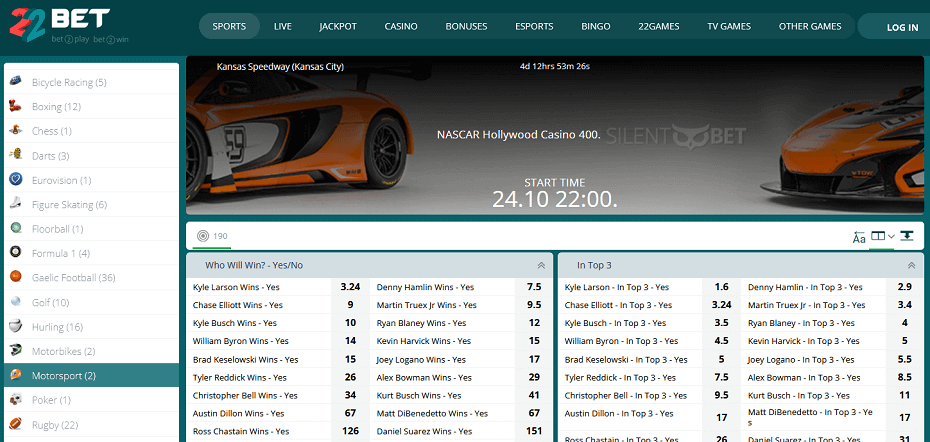Viewport: 930px width, 442px height.
Task: Click the Golf ball icon
Action: click(x=16, y=302)
